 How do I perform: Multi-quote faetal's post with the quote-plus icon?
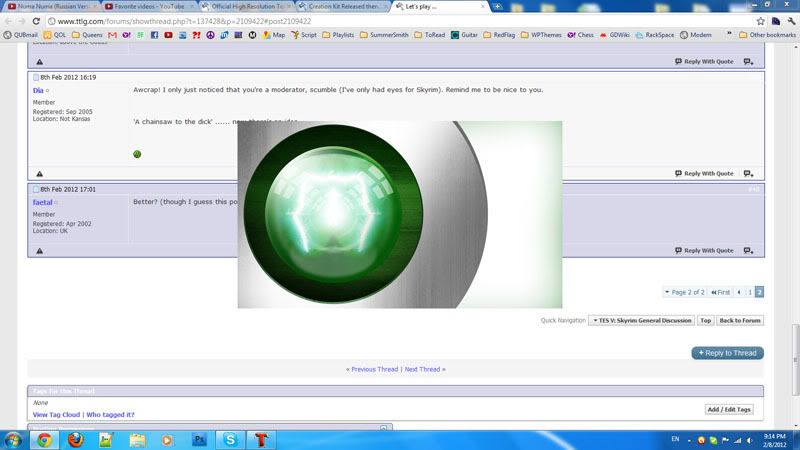(x=748, y=251)
